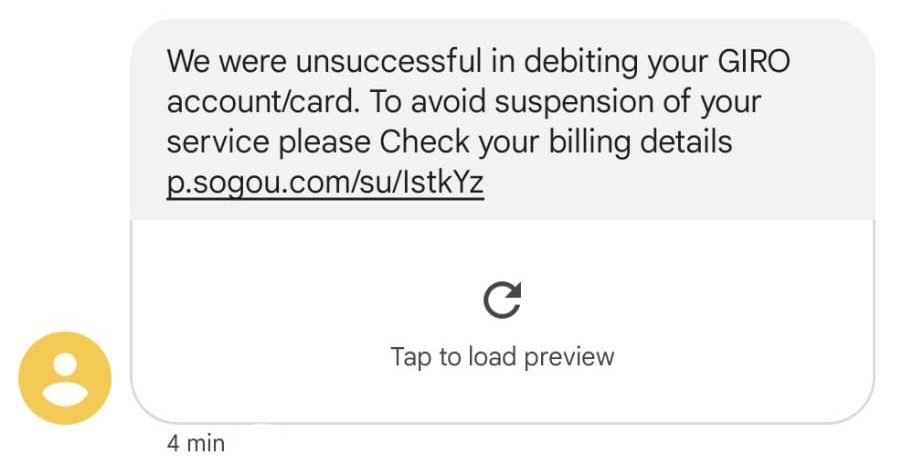Select the grey message text bubble
Image resolution: width=909 pixels, height=462 pixels.
(502, 119)
